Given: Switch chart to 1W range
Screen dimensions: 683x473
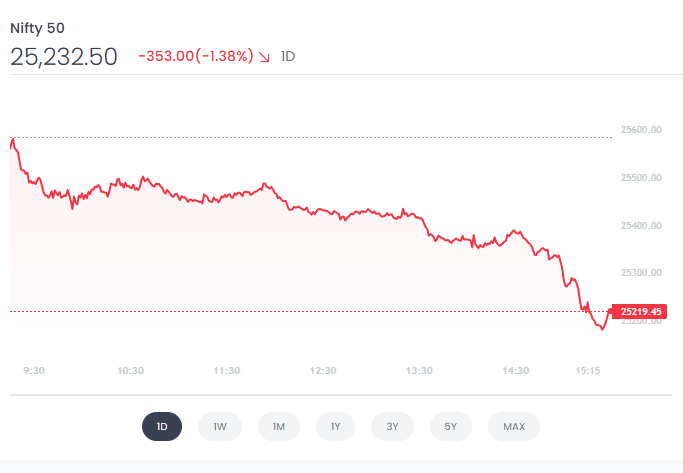Looking at the screenshot, I should pos(219,427).
